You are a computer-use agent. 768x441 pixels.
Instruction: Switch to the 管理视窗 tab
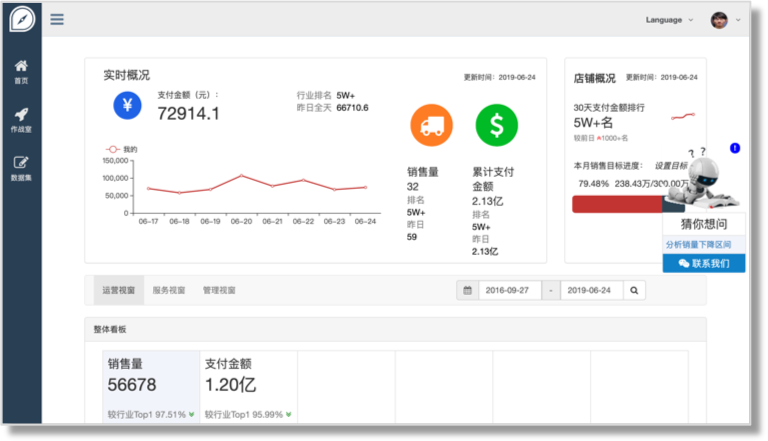click(x=219, y=291)
